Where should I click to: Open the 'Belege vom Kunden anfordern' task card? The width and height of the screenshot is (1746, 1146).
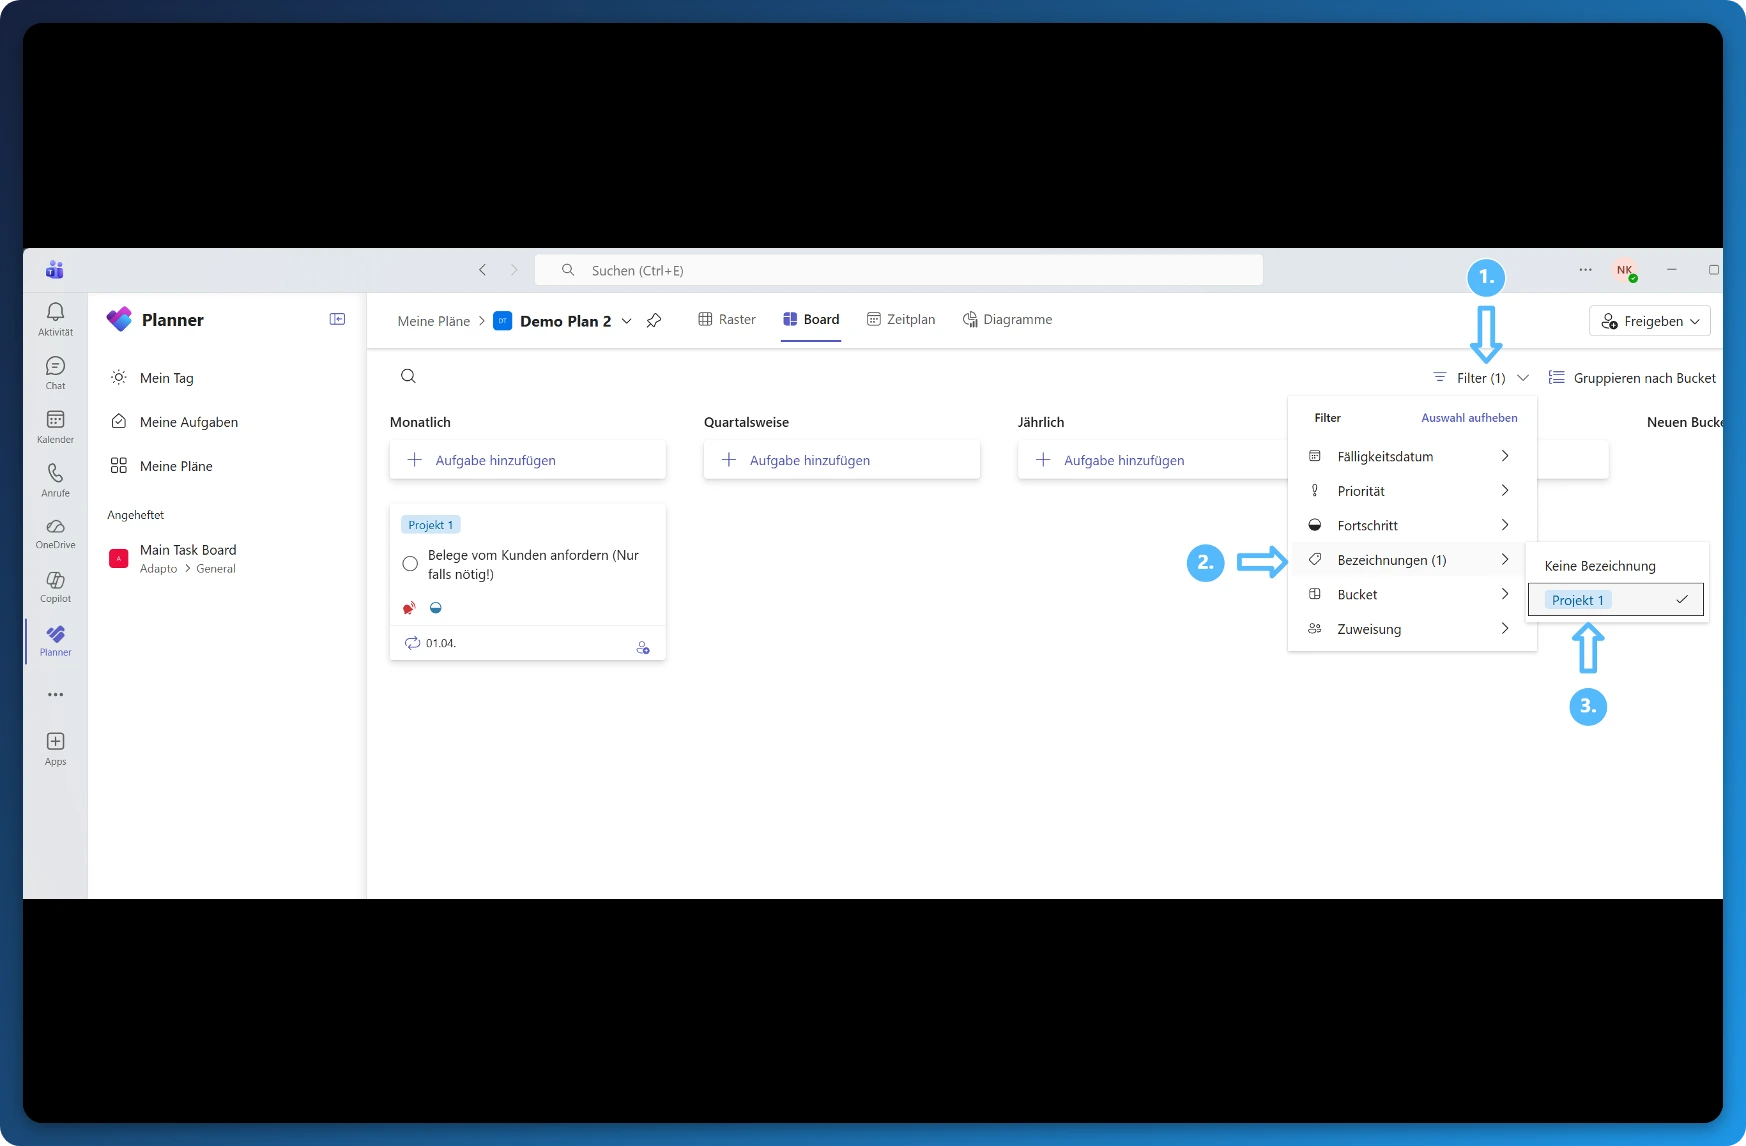(x=527, y=581)
